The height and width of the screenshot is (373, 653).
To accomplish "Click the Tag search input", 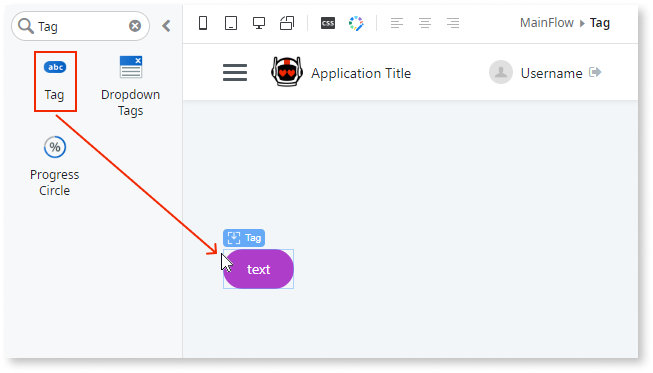I will coord(80,26).
